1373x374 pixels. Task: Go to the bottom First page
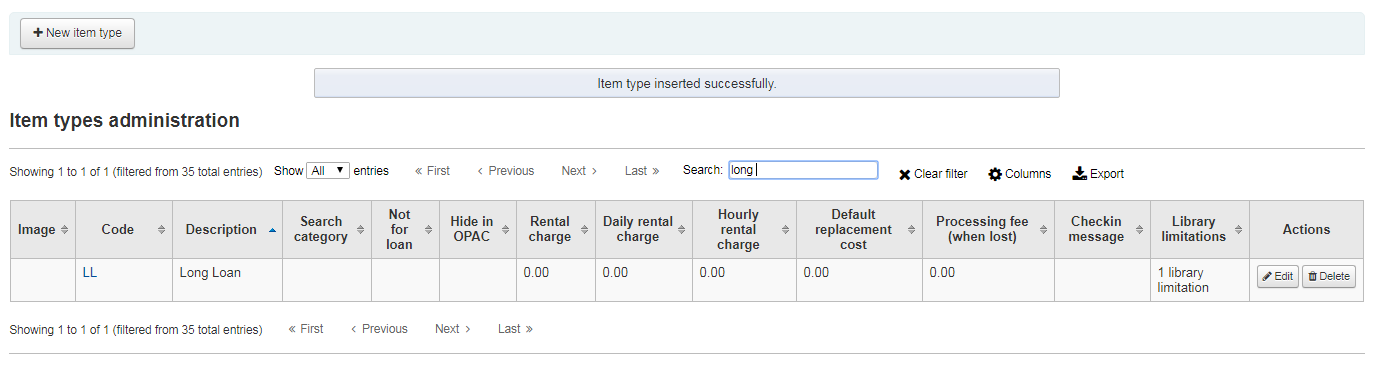306,329
